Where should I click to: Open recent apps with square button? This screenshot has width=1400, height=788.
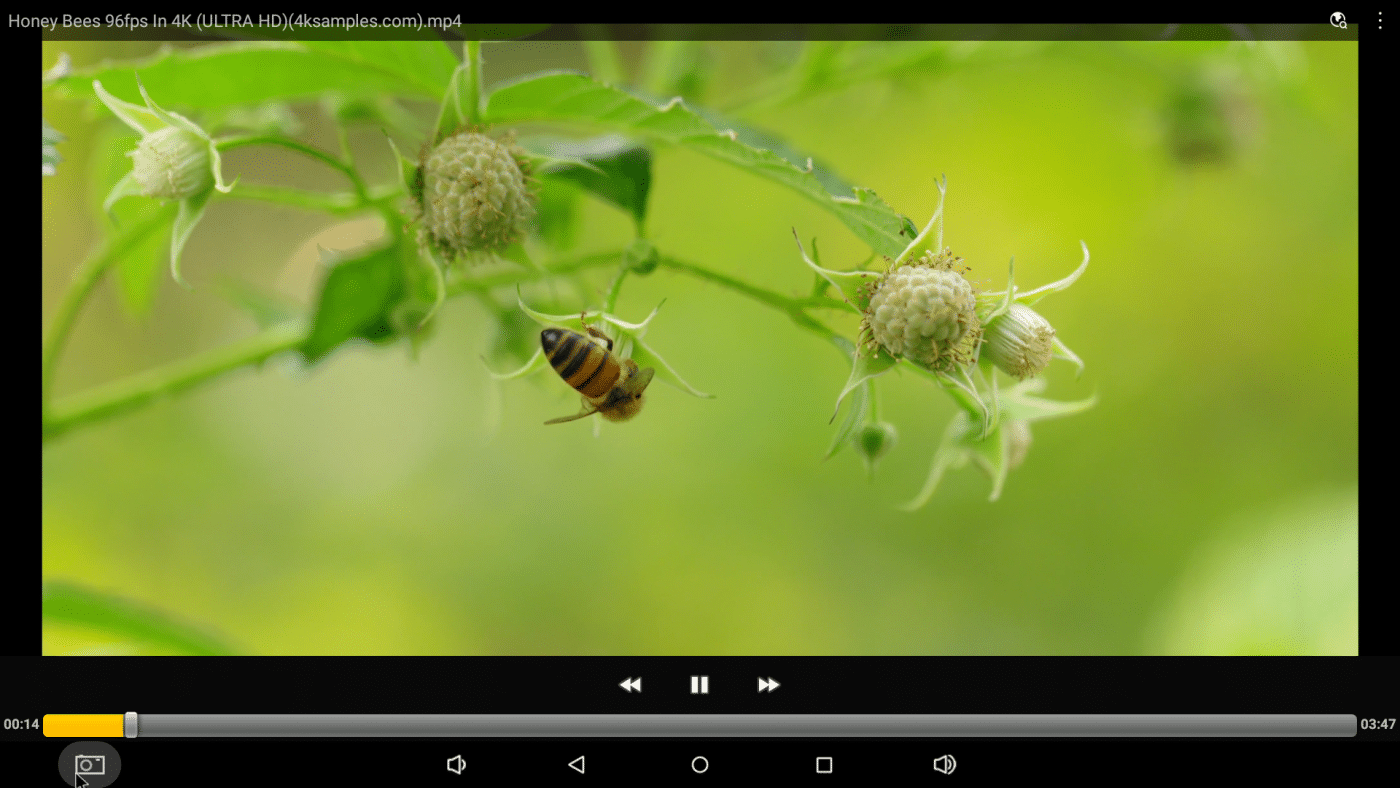tap(824, 765)
